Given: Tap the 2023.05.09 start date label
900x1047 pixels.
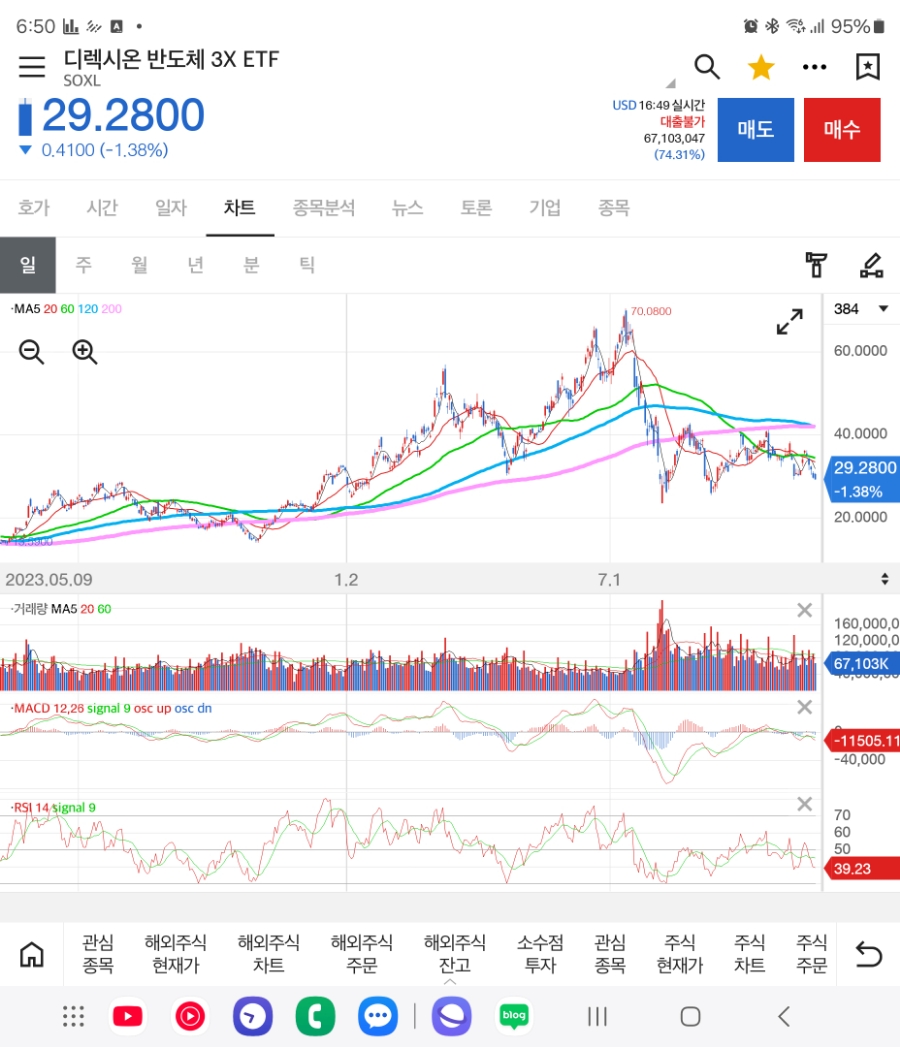Looking at the screenshot, I should pyautogui.click(x=49, y=580).
